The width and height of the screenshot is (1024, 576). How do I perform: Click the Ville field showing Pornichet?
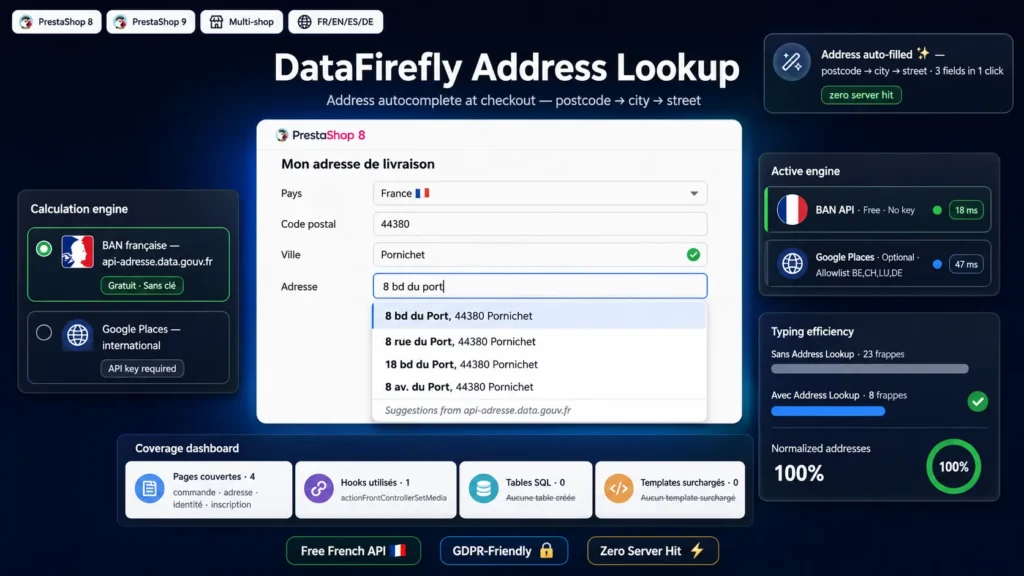pos(540,255)
